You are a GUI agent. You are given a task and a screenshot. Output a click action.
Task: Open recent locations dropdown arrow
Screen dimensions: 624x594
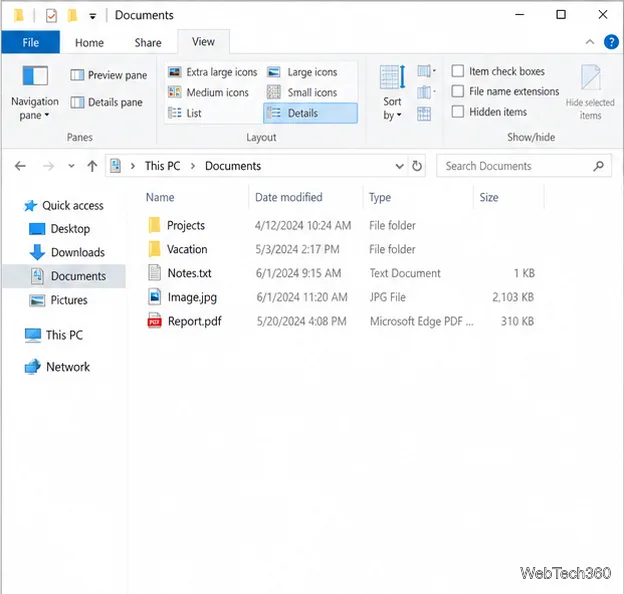click(x=71, y=166)
